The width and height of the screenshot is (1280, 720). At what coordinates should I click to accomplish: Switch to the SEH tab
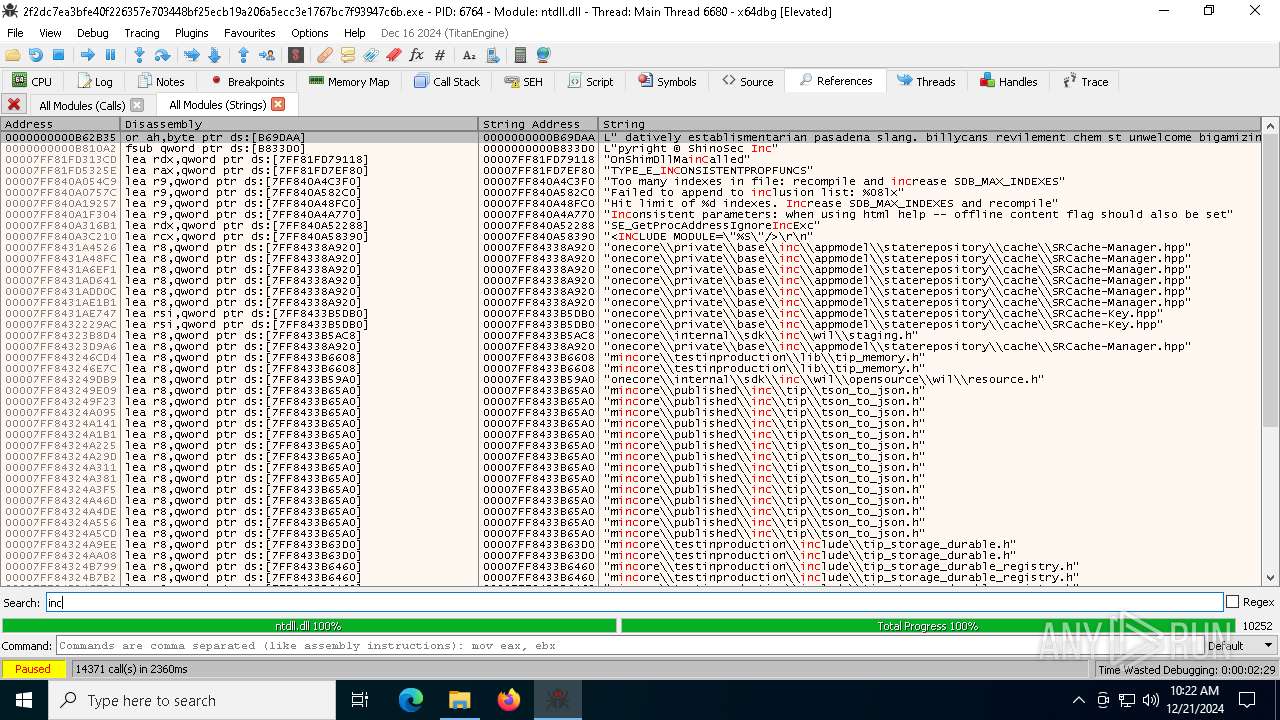(x=524, y=81)
